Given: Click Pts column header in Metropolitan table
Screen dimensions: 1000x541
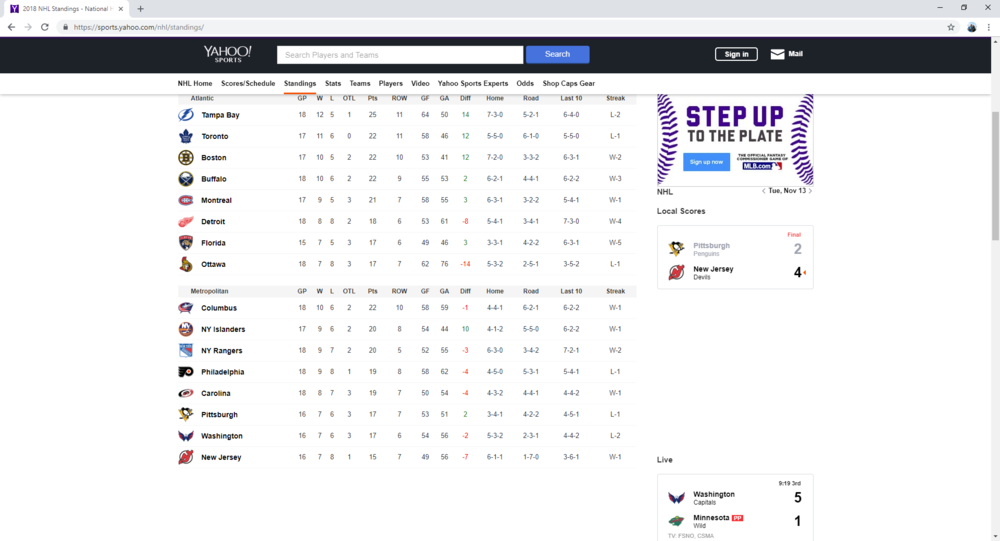Looking at the screenshot, I should click(372, 291).
